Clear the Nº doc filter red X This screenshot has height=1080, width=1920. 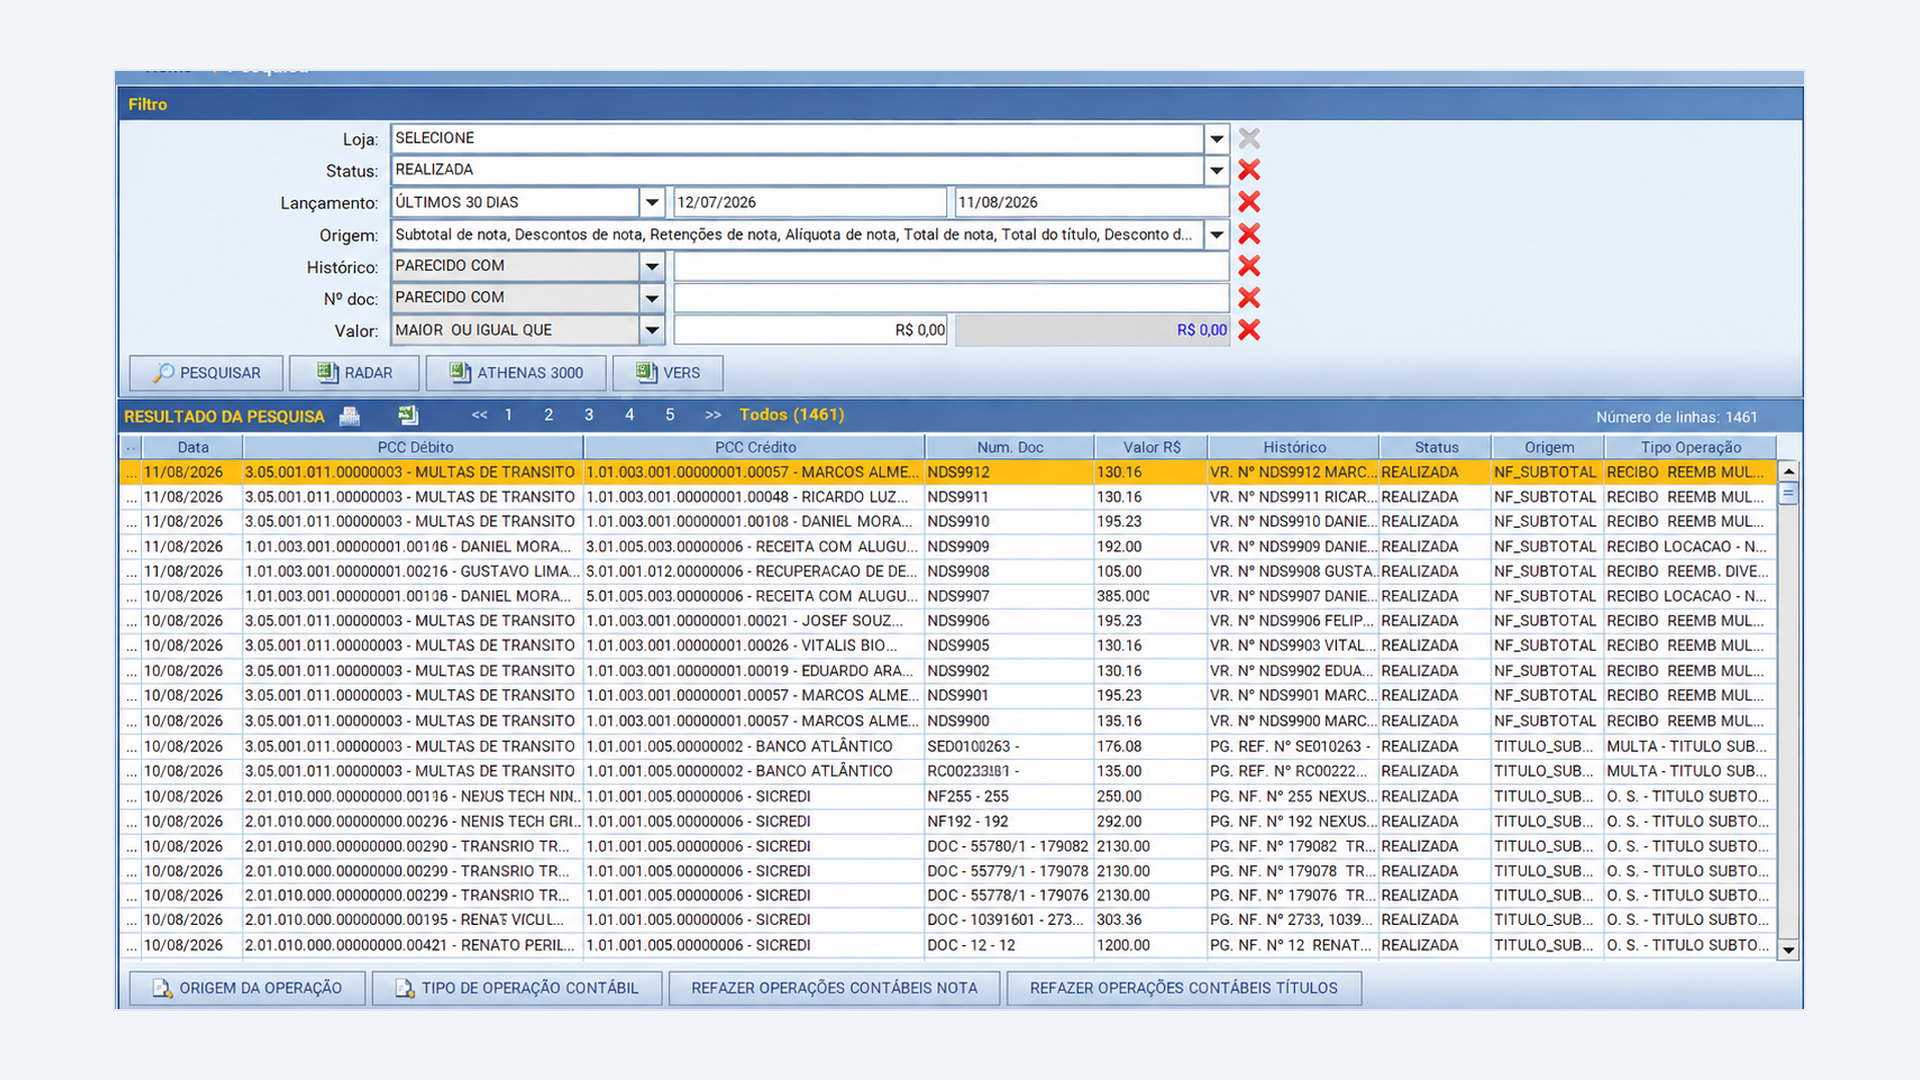[1248, 298]
